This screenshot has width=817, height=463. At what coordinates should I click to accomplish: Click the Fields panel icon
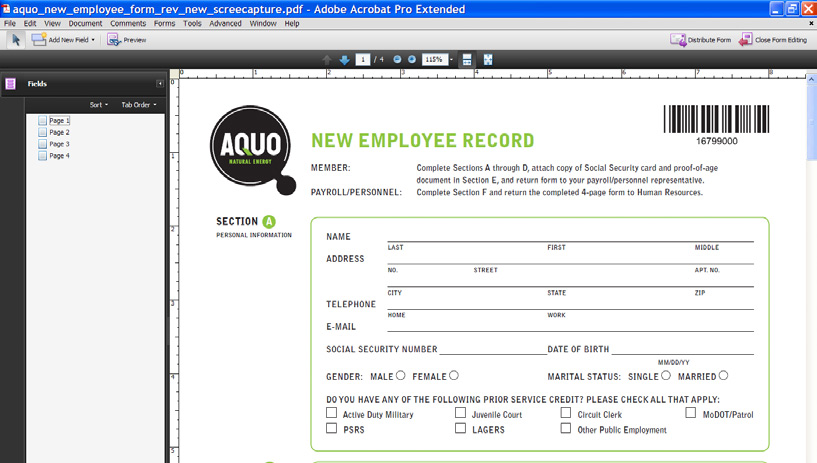[x=11, y=84]
